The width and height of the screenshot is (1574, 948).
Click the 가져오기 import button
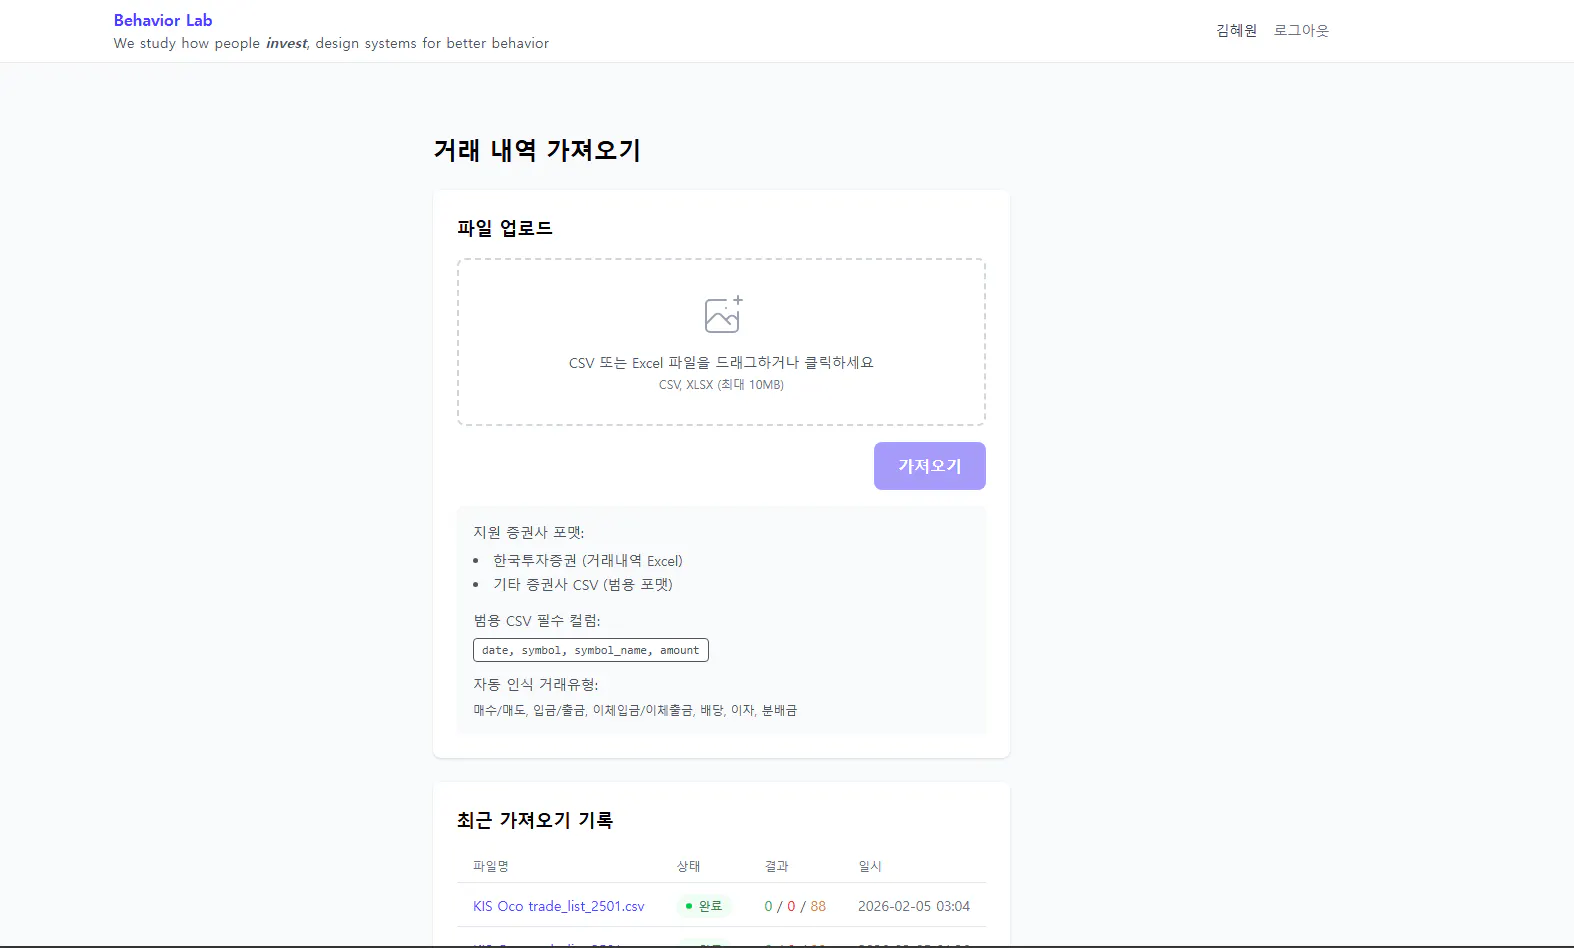930,466
